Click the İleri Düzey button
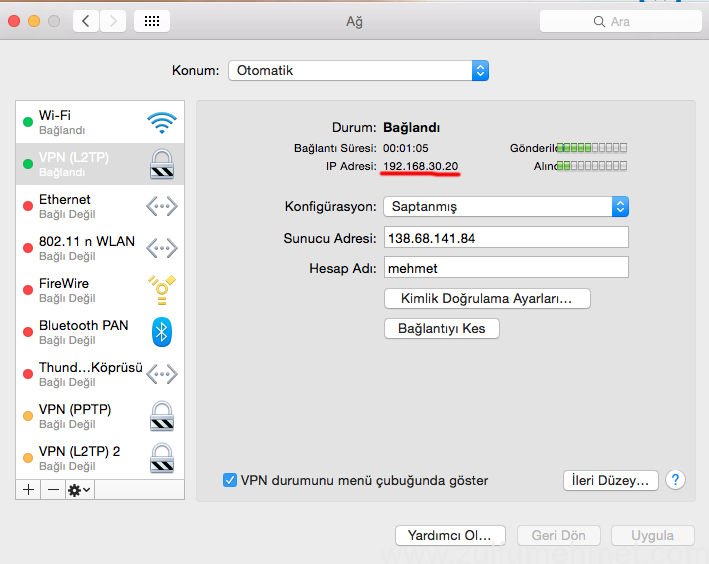The width and height of the screenshot is (709, 564). coord(610,480)
